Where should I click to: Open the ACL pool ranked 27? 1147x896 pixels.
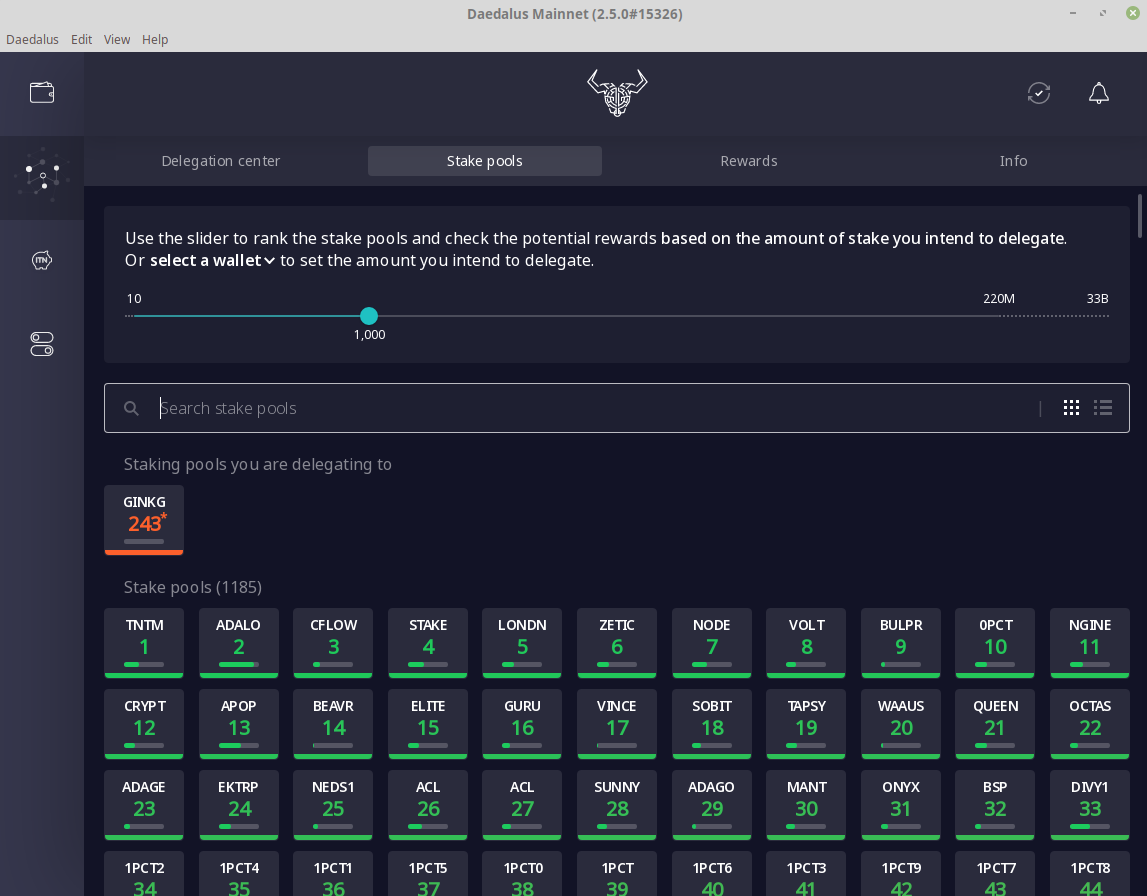522,805
